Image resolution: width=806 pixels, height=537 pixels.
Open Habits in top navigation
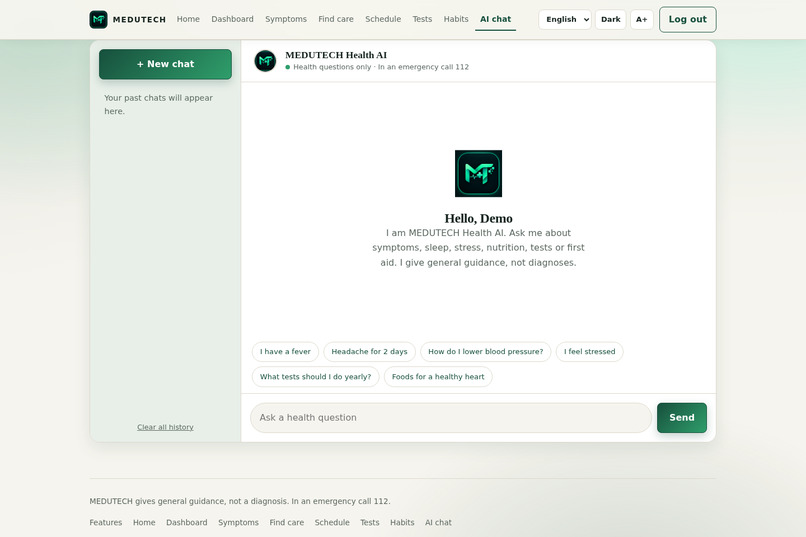(456, 19)
